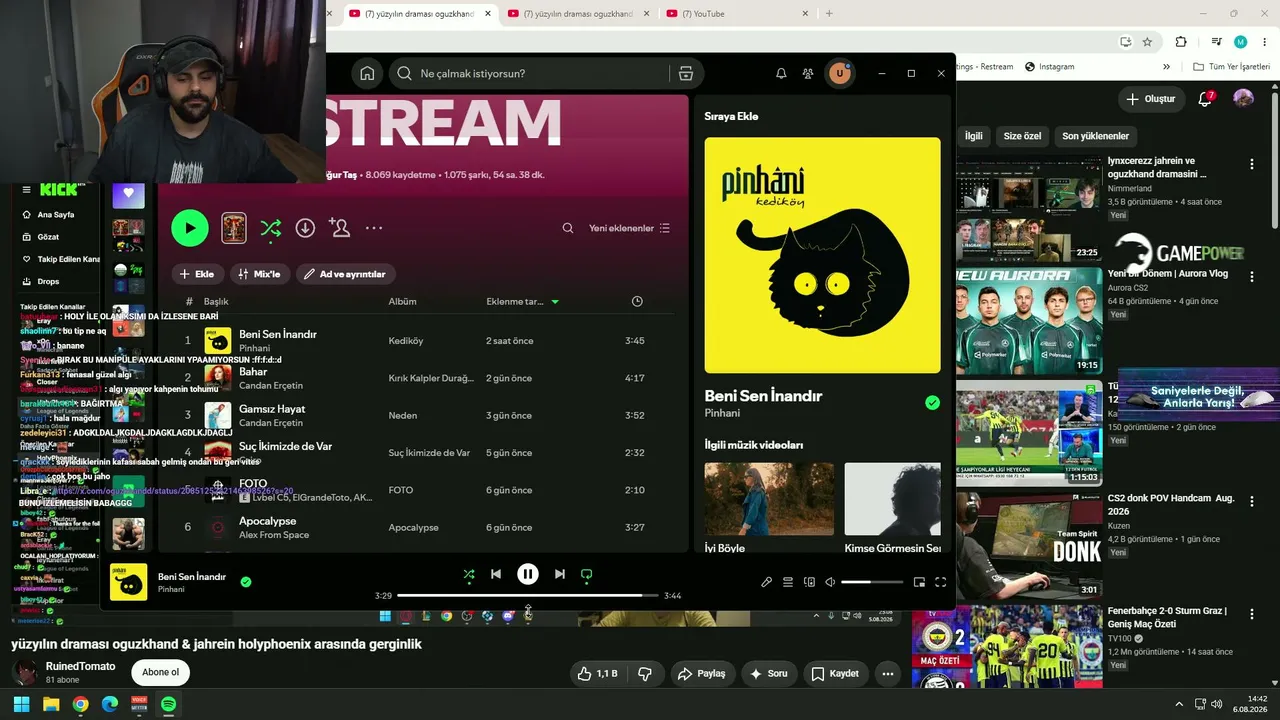Switch to the first yüzyılın draması Chrome tab

[420, 14]
